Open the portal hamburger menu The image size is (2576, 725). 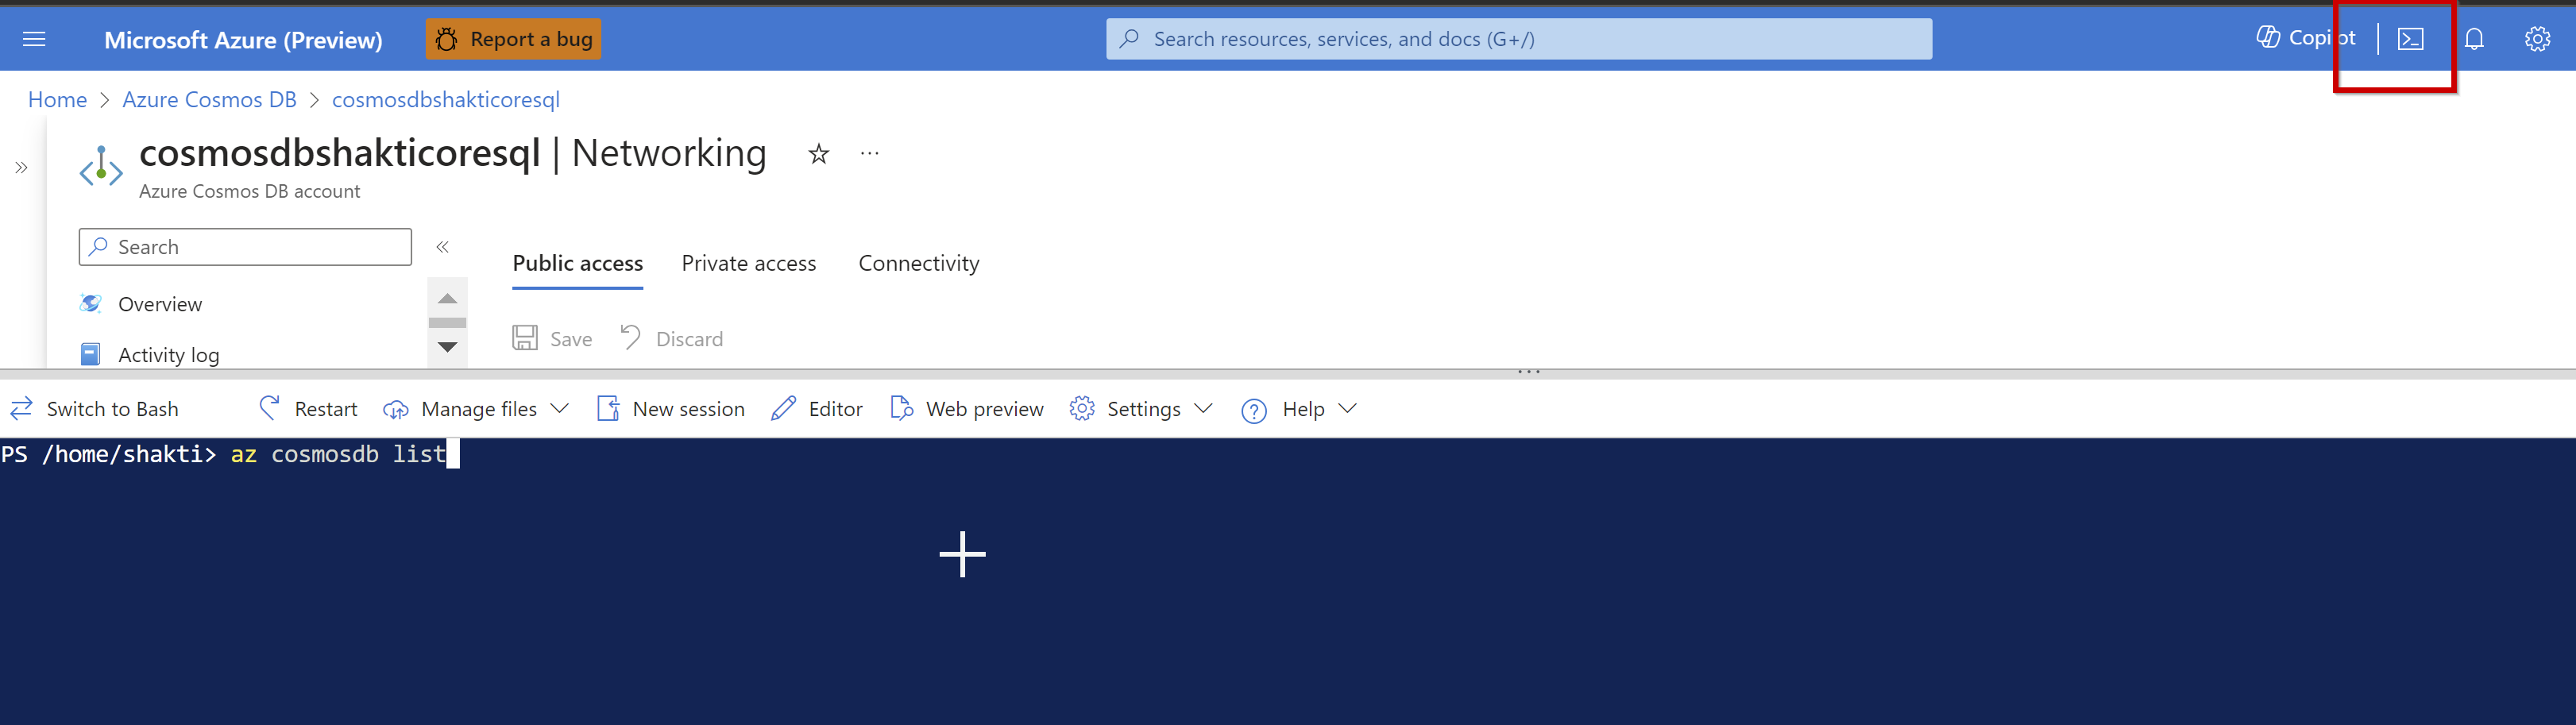pyautogui.click(x=33, y=38)
